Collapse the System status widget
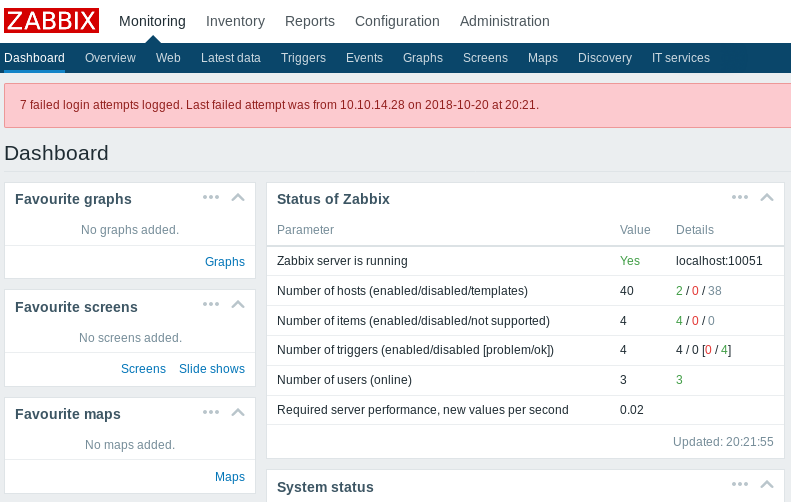791x502 pixels. click(767, 484)
